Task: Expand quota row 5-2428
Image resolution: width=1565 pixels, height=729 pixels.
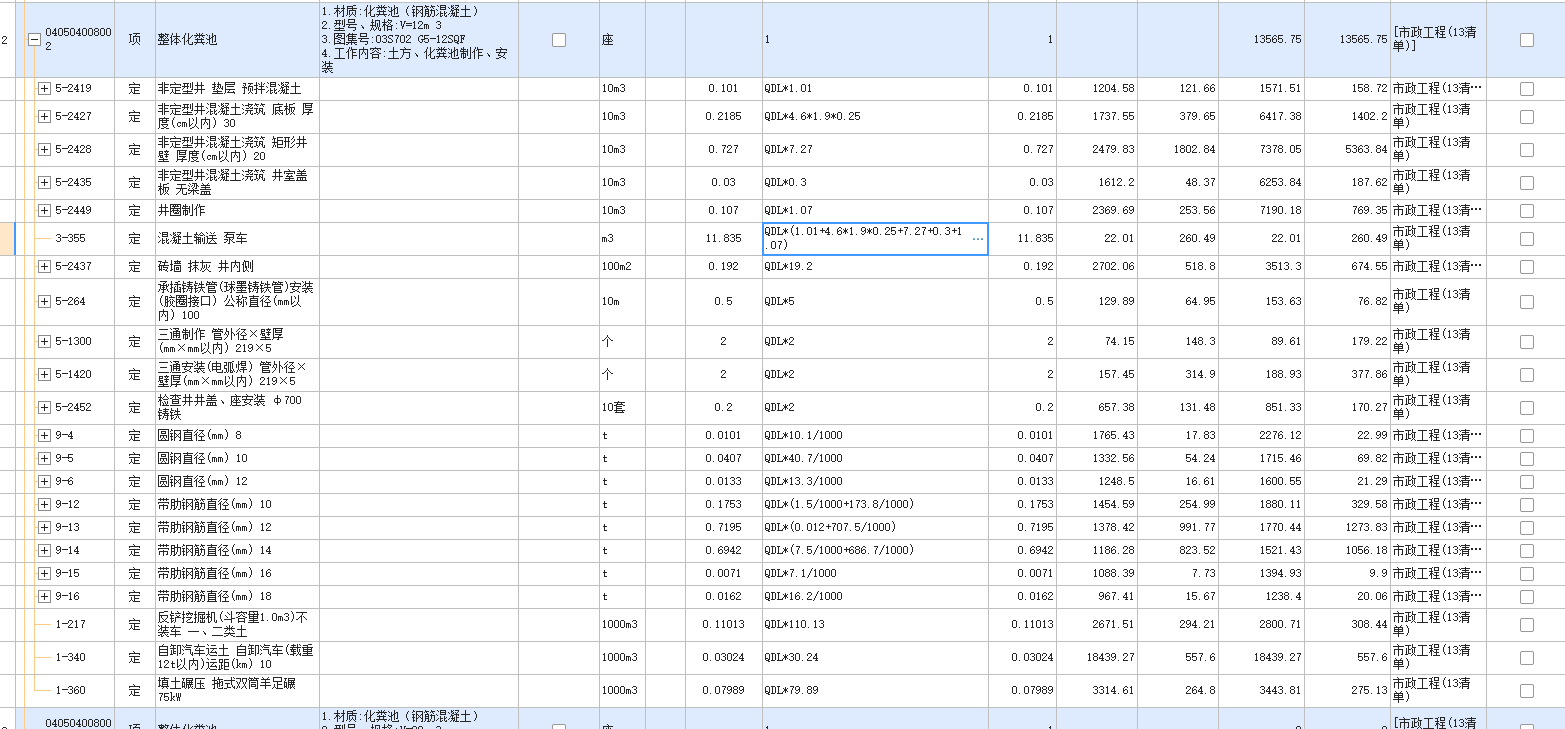Action: pos(44,150)
